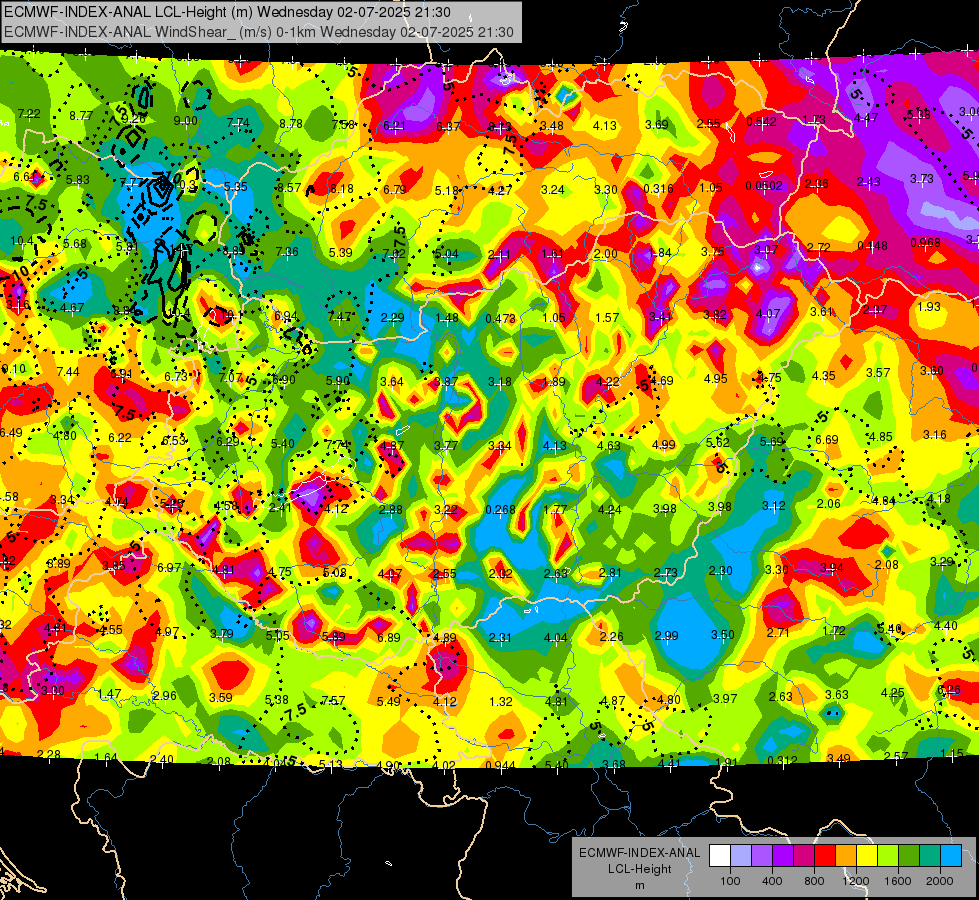
Task: Click the wind shear value '6.97'
Action: coord(169,568)
